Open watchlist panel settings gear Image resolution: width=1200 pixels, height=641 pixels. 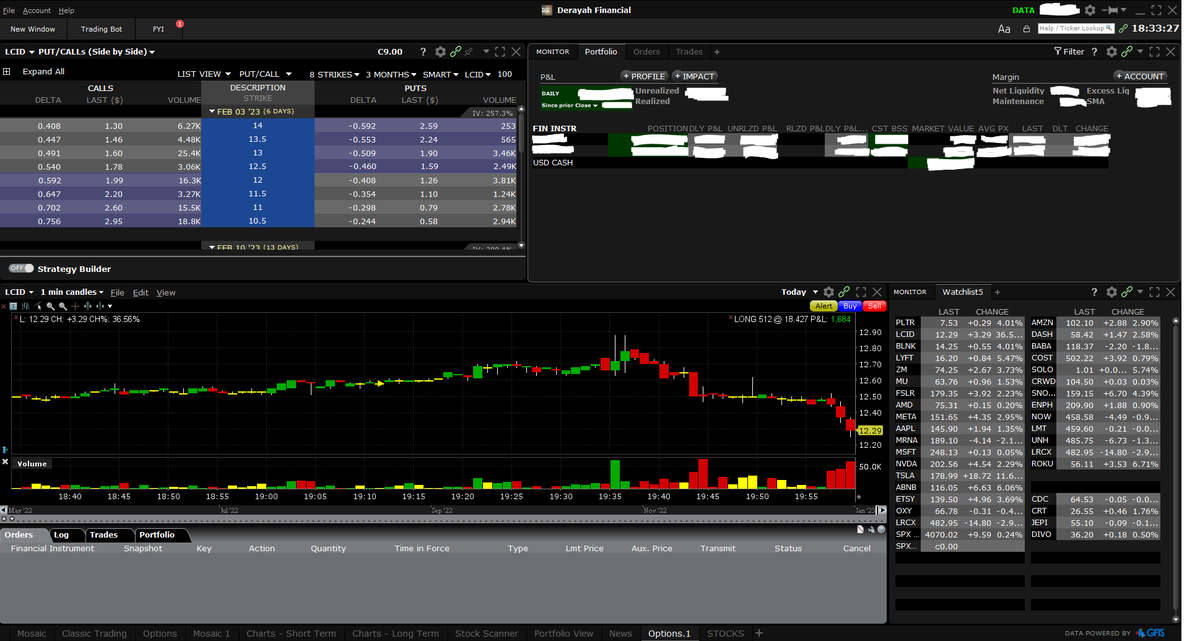(x=1111, y=292)
